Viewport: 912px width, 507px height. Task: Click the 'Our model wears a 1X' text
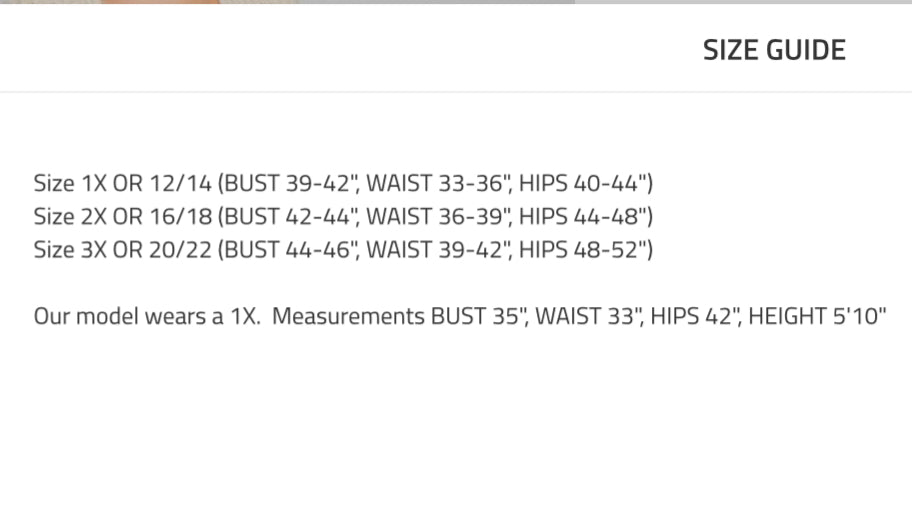click(147, 316)
